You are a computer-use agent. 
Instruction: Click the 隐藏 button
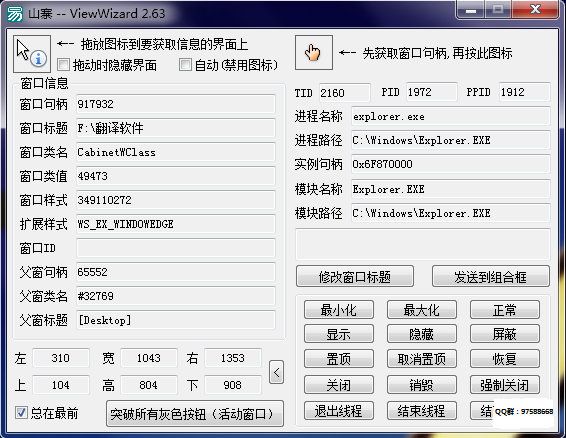422,334
